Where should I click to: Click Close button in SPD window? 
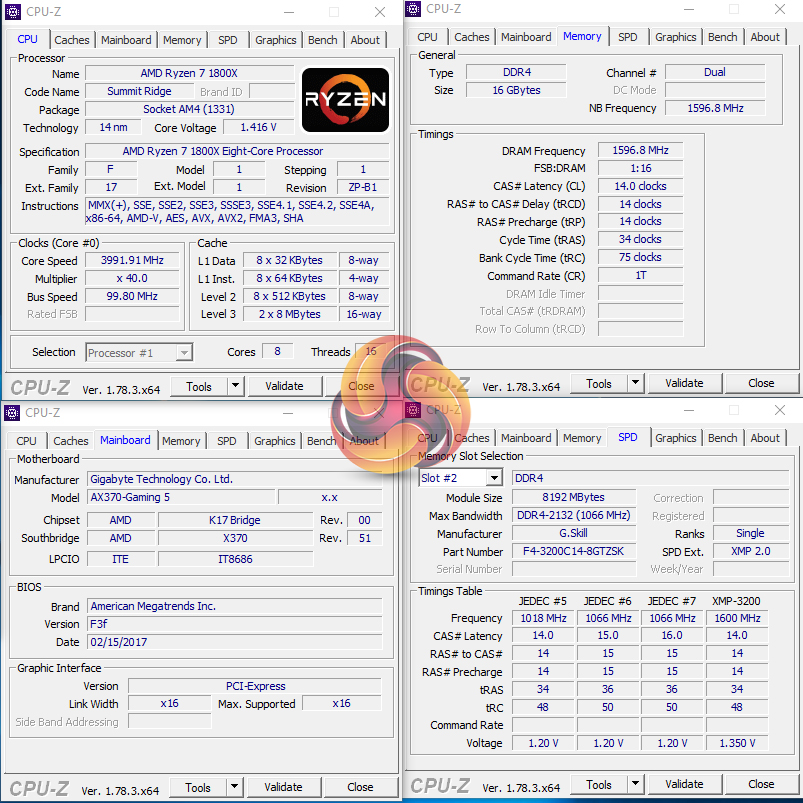tap(761, 784)
